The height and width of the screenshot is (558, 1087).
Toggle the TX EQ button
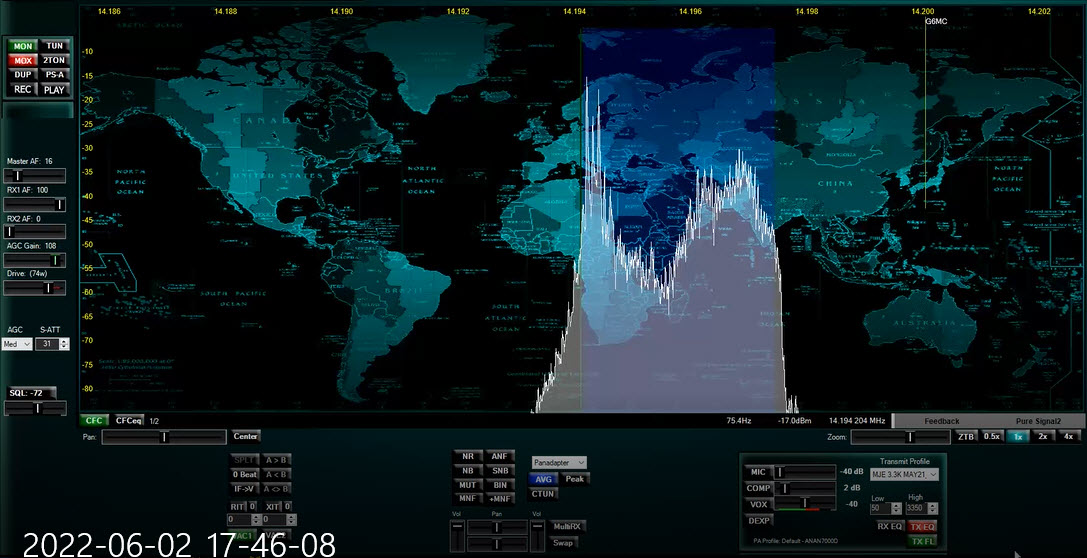click(x=922, y=526)
